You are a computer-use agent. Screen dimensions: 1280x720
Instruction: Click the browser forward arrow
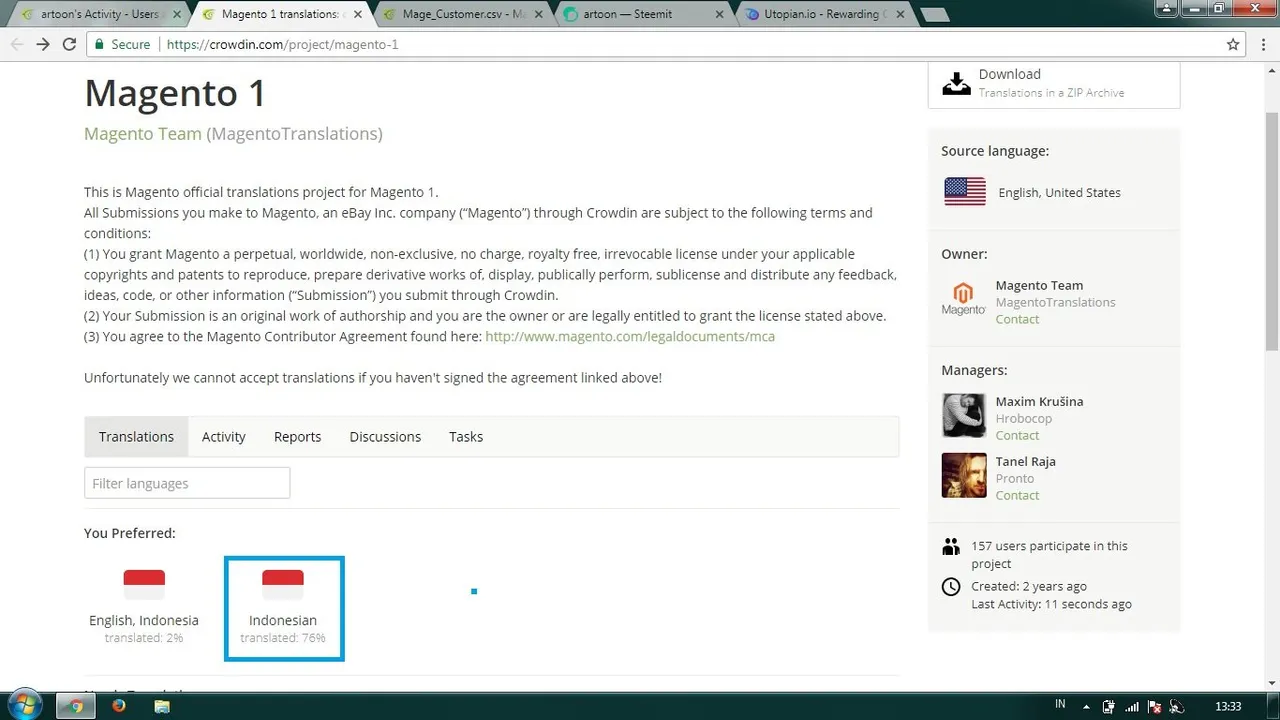(43, 44)
